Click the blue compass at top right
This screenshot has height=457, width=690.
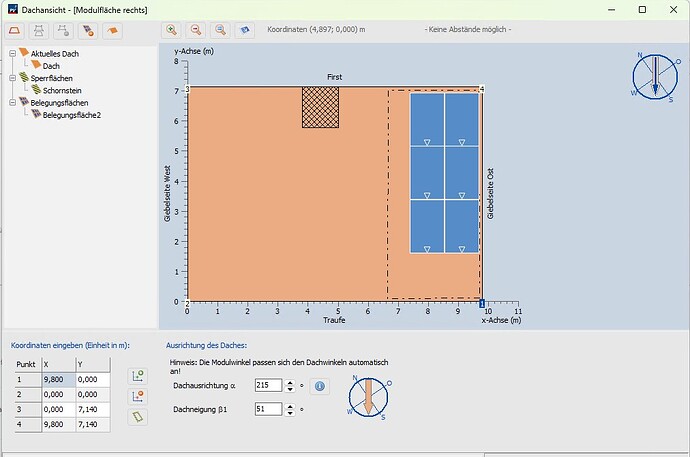tap(655, 77)
